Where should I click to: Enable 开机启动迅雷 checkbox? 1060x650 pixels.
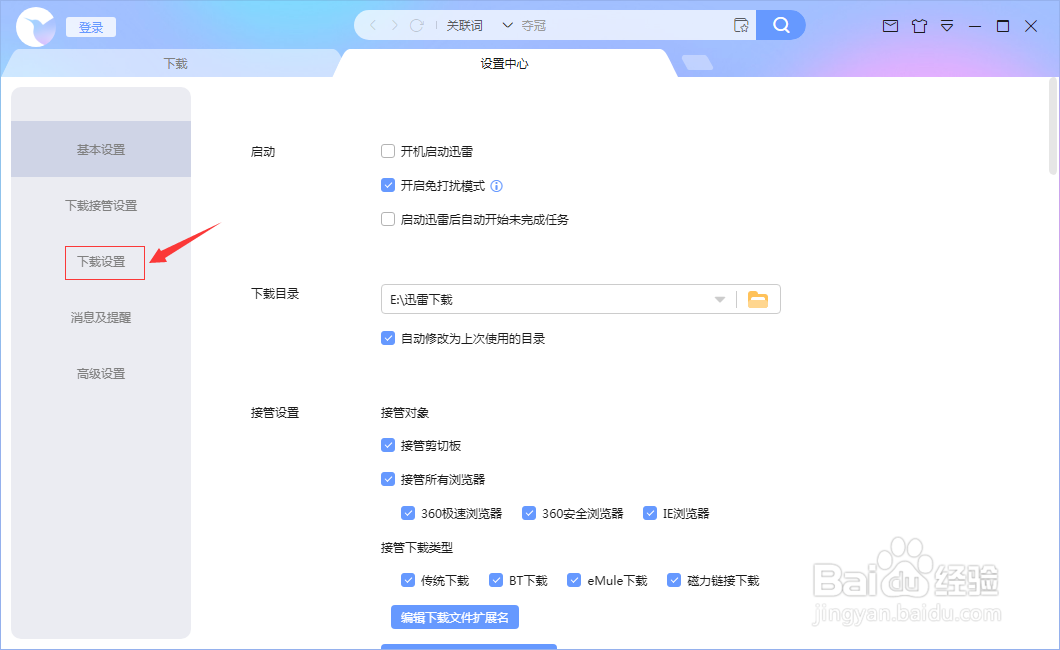tap(388, 151)
